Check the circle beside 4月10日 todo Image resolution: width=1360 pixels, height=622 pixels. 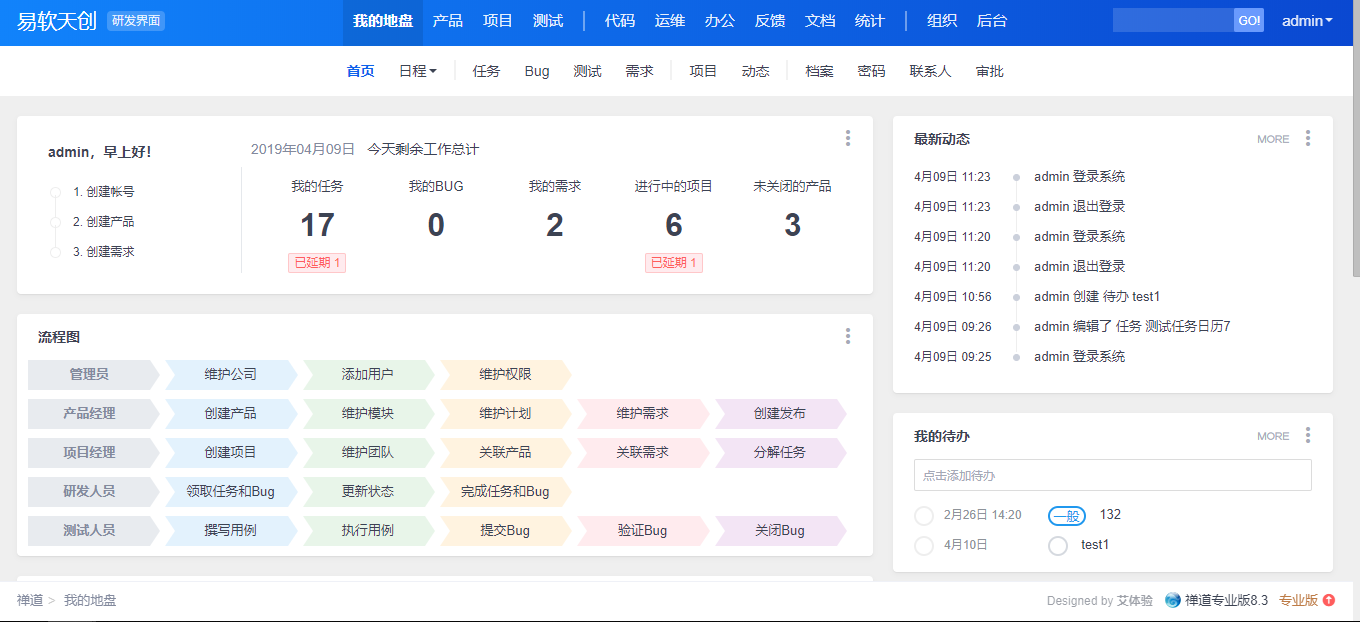[924, 546]
